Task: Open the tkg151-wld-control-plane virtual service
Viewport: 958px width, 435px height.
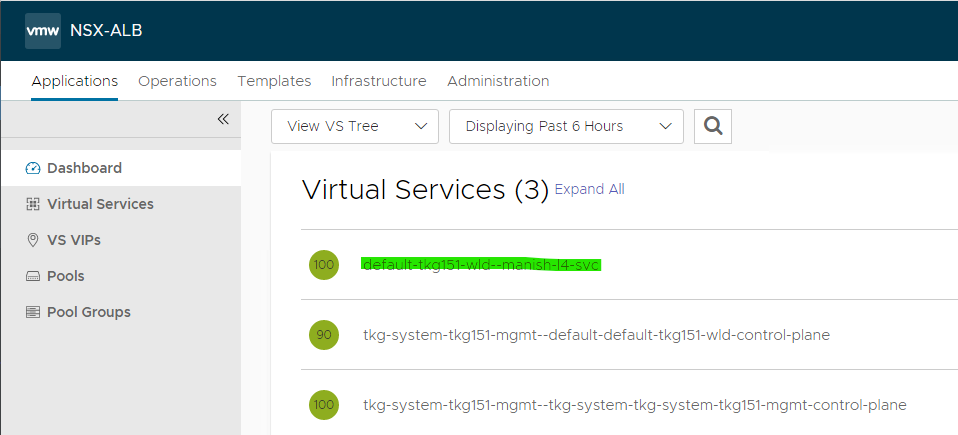Action: (596, 335)
